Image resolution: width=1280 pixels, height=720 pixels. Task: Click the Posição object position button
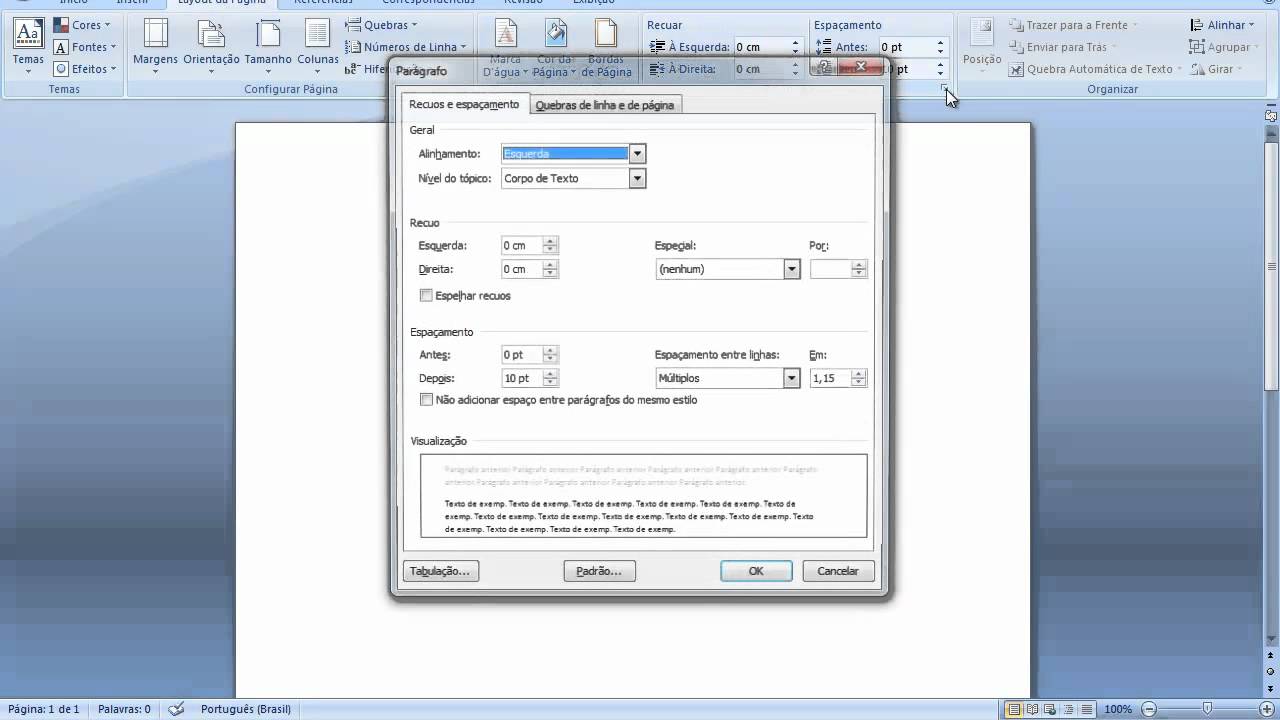click(982, 46)
